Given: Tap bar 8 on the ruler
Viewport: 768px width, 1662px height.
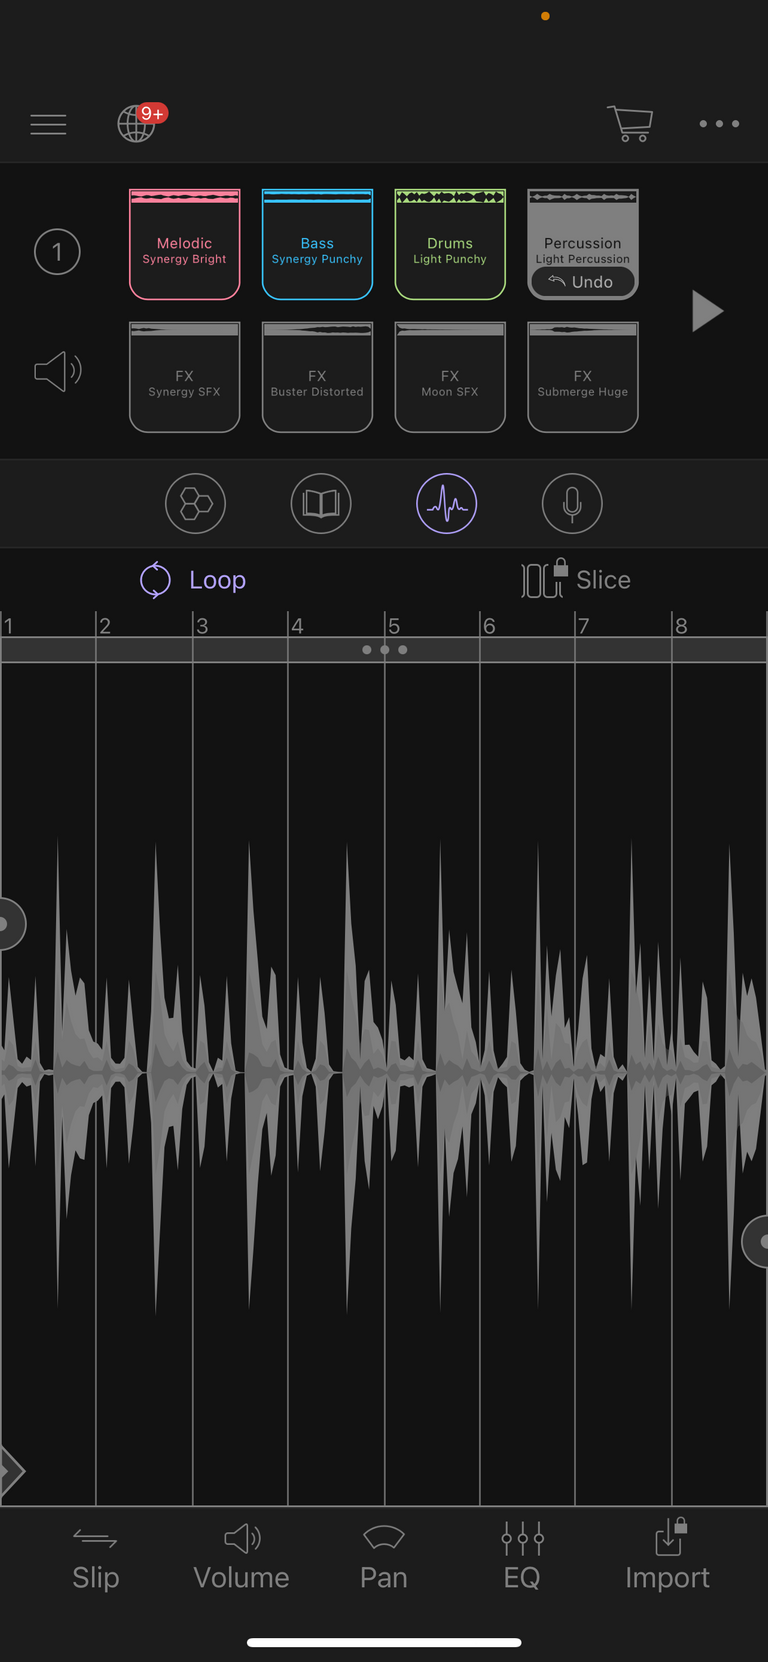Looking at the screenshot, I should point(681,626).
